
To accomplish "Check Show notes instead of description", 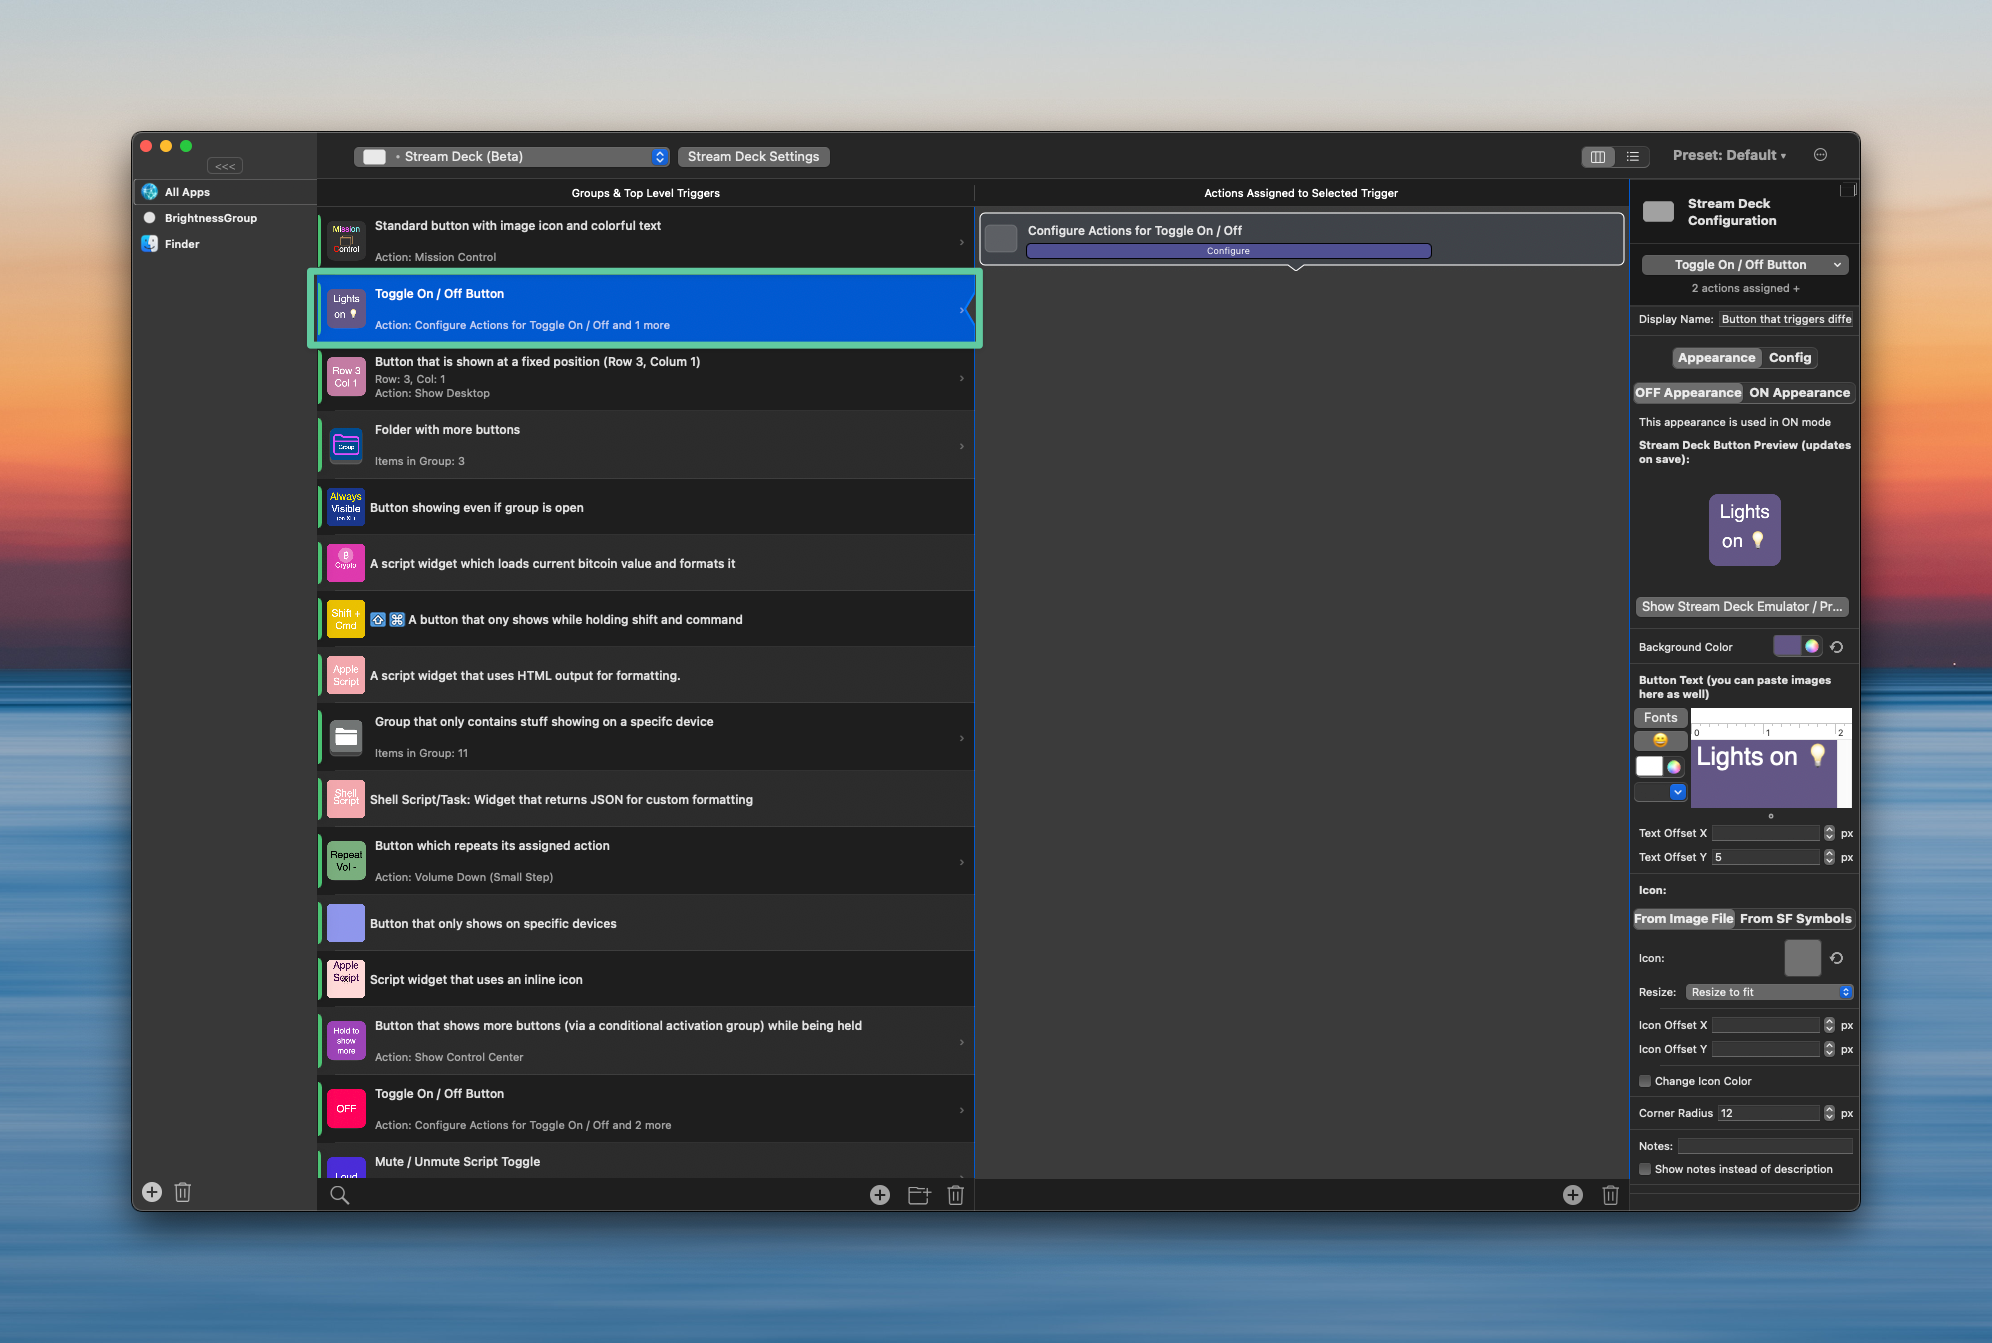I will tap(1645, 1169).
